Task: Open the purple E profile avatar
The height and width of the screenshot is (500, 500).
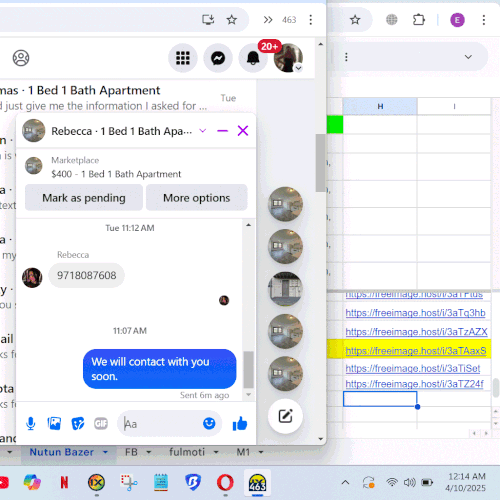Action: tap(457, 20)
